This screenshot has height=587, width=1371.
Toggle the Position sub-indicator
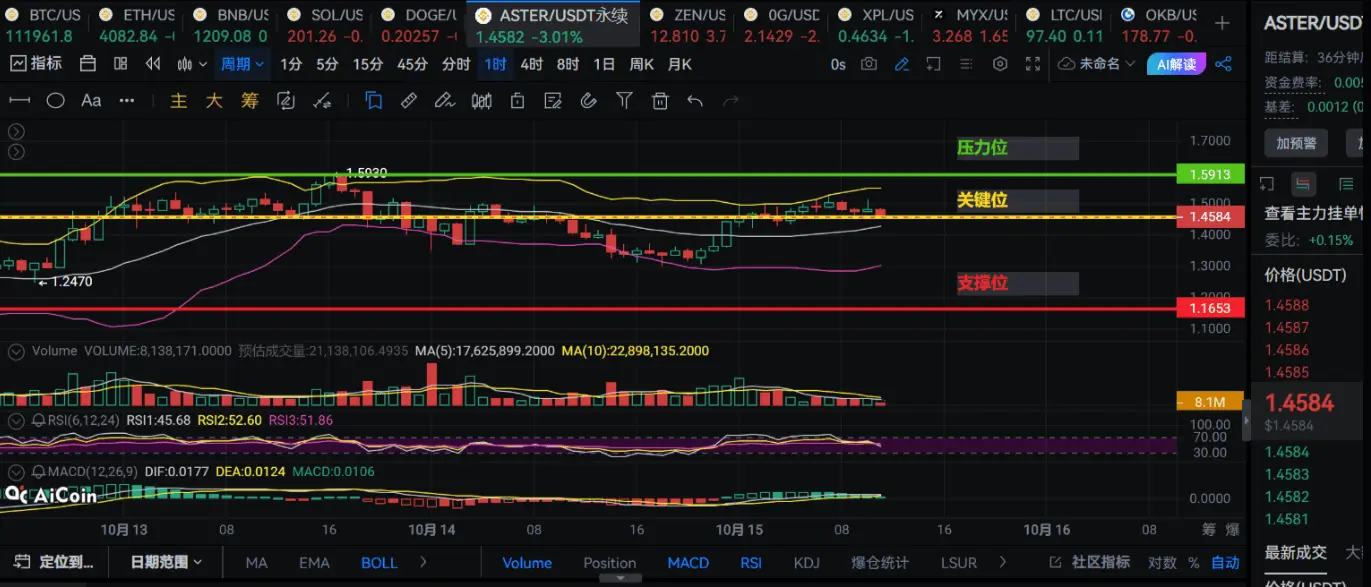(x=609, y=562)
